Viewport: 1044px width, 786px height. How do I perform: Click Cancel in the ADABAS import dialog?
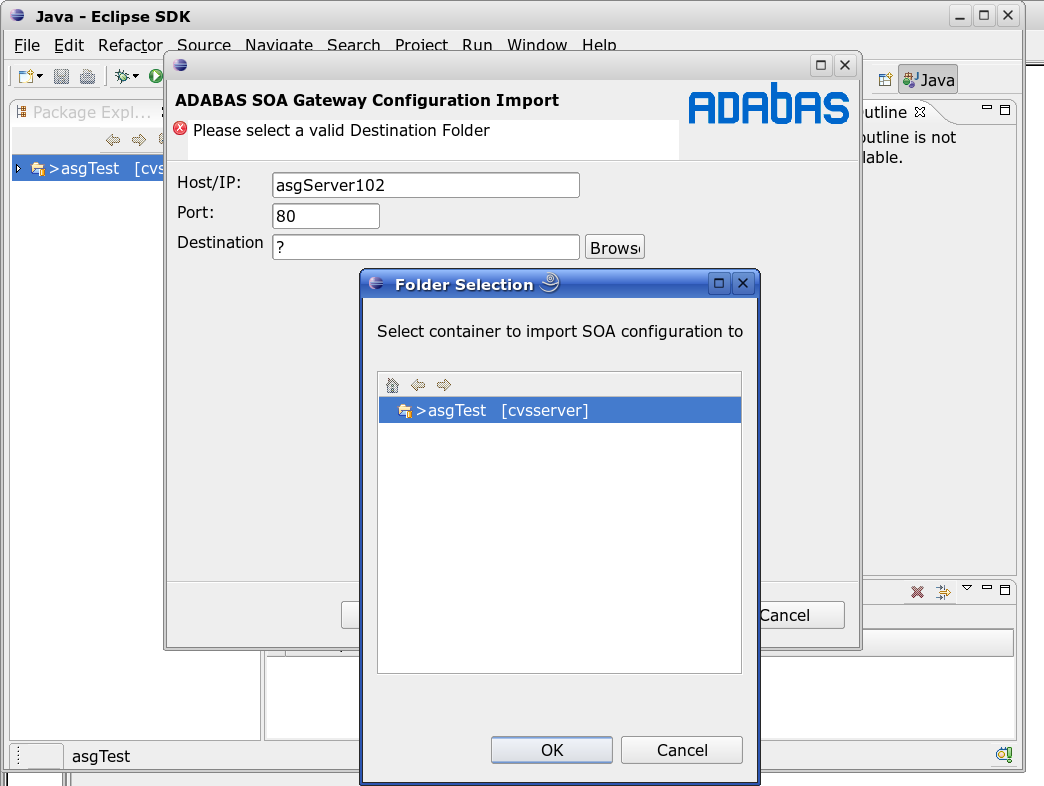[802, 615]
